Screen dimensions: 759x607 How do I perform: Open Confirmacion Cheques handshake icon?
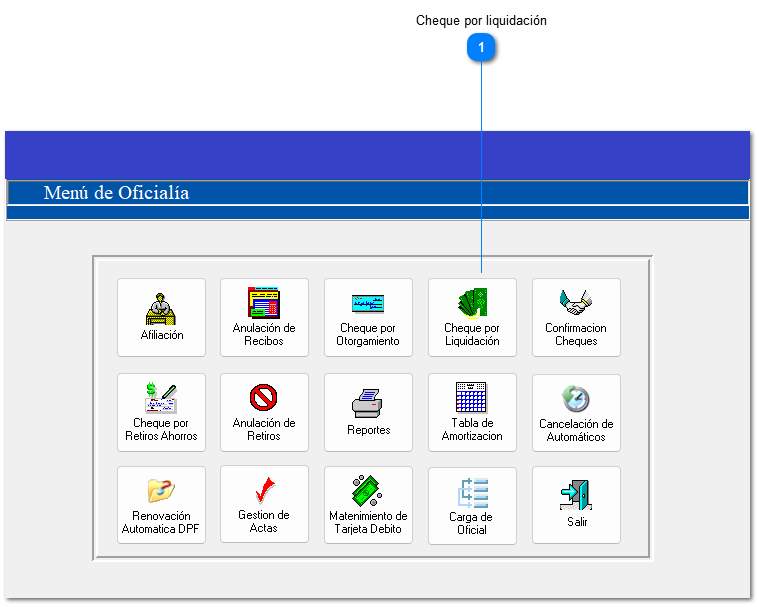[x=576, y=299]
